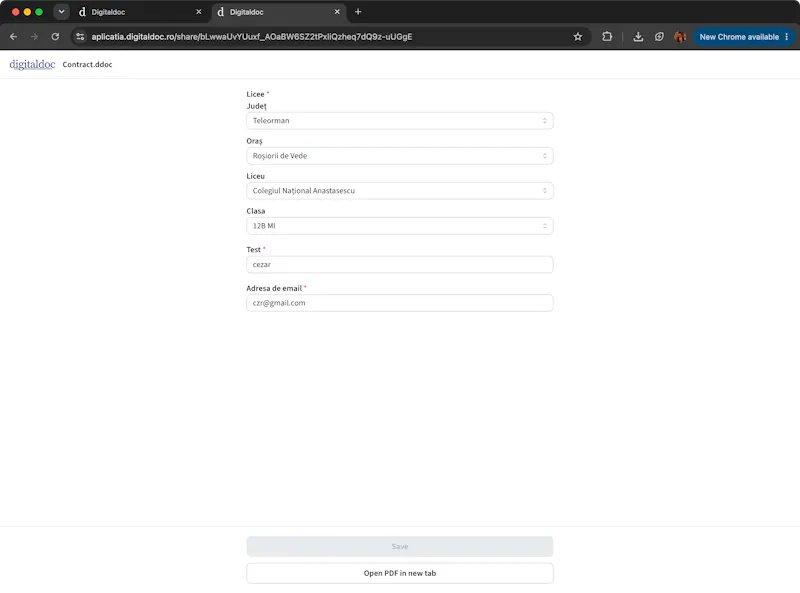This screenshot has height=593, width=800.
Task: Open the Chrome downloads icon
Action: pyautogui.click(x=638, y=37)
